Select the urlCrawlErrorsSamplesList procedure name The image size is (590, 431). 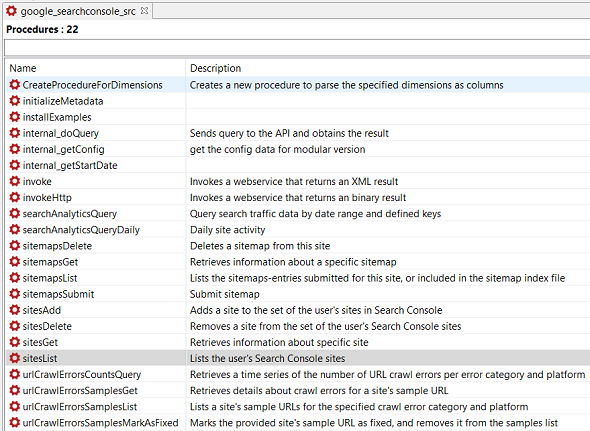click(79, 407)
